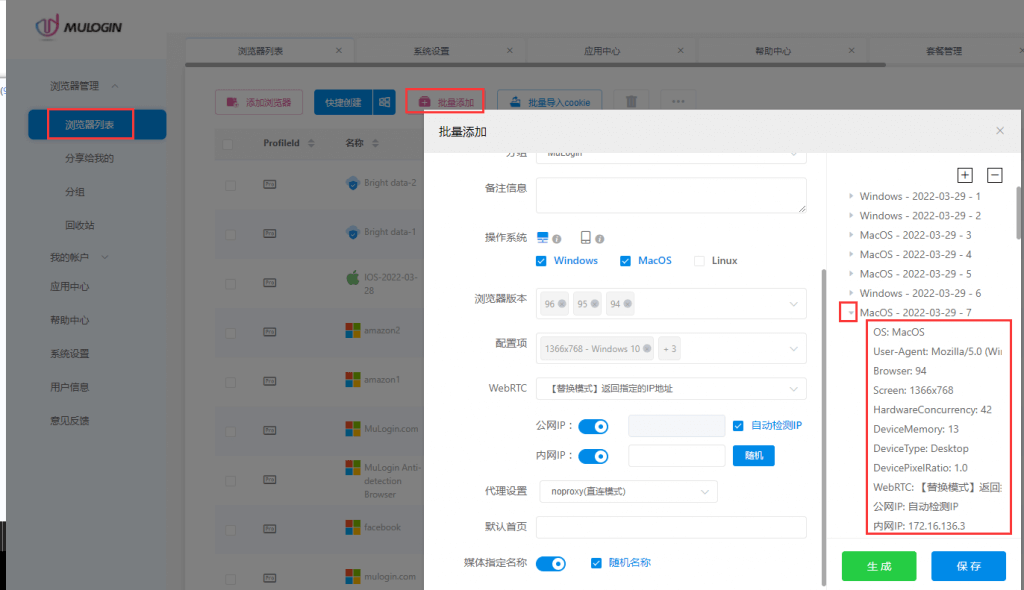The width and height of the screenshot is (1024, 590).
Task: Open 分享给我的 in the sidebar
Action: (89, 158)
